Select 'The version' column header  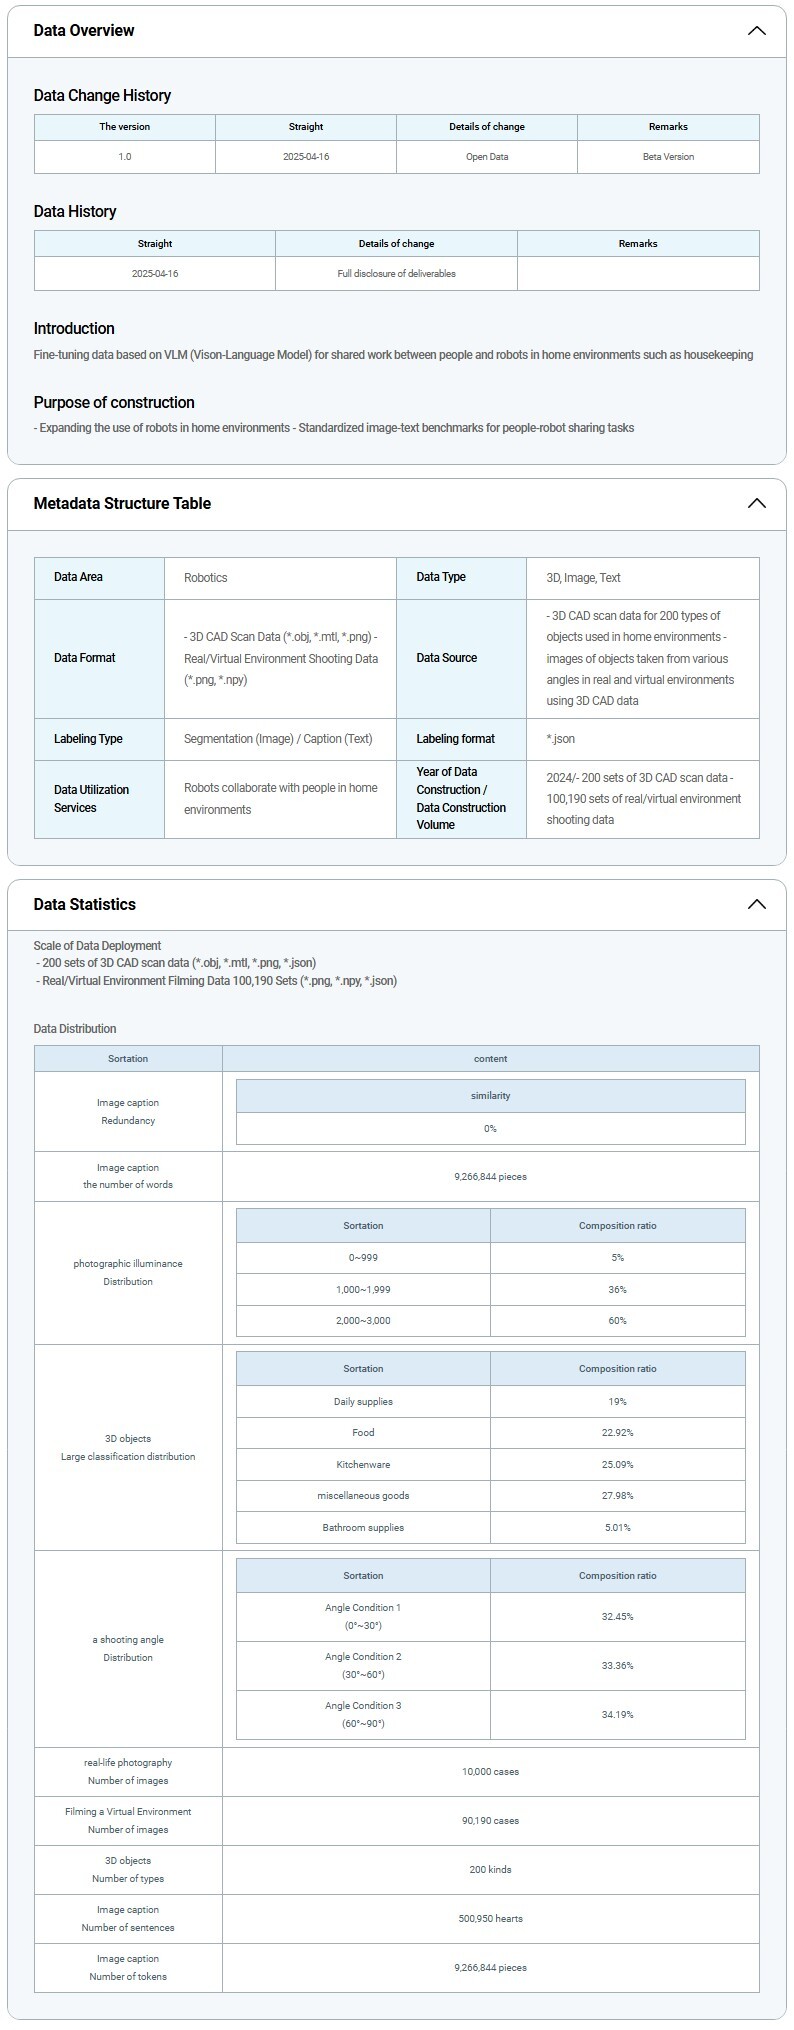pos(125,127)
